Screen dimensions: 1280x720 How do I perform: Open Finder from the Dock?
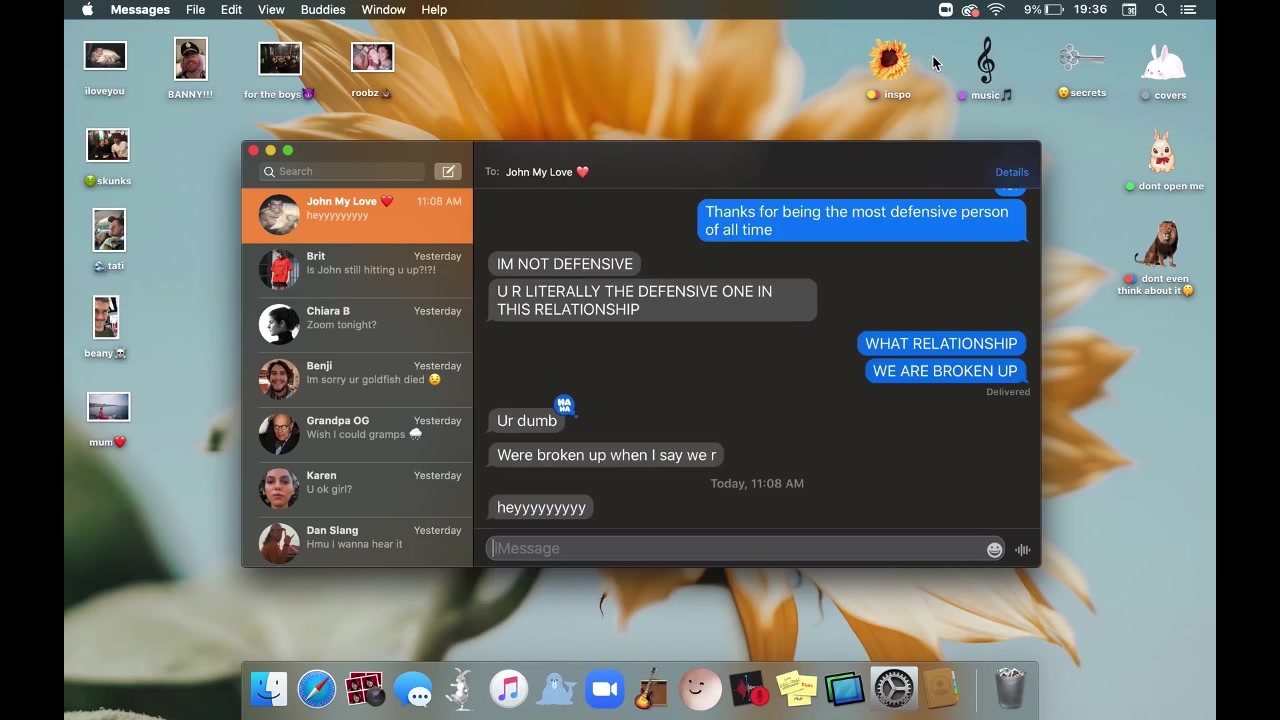[269, 690]
